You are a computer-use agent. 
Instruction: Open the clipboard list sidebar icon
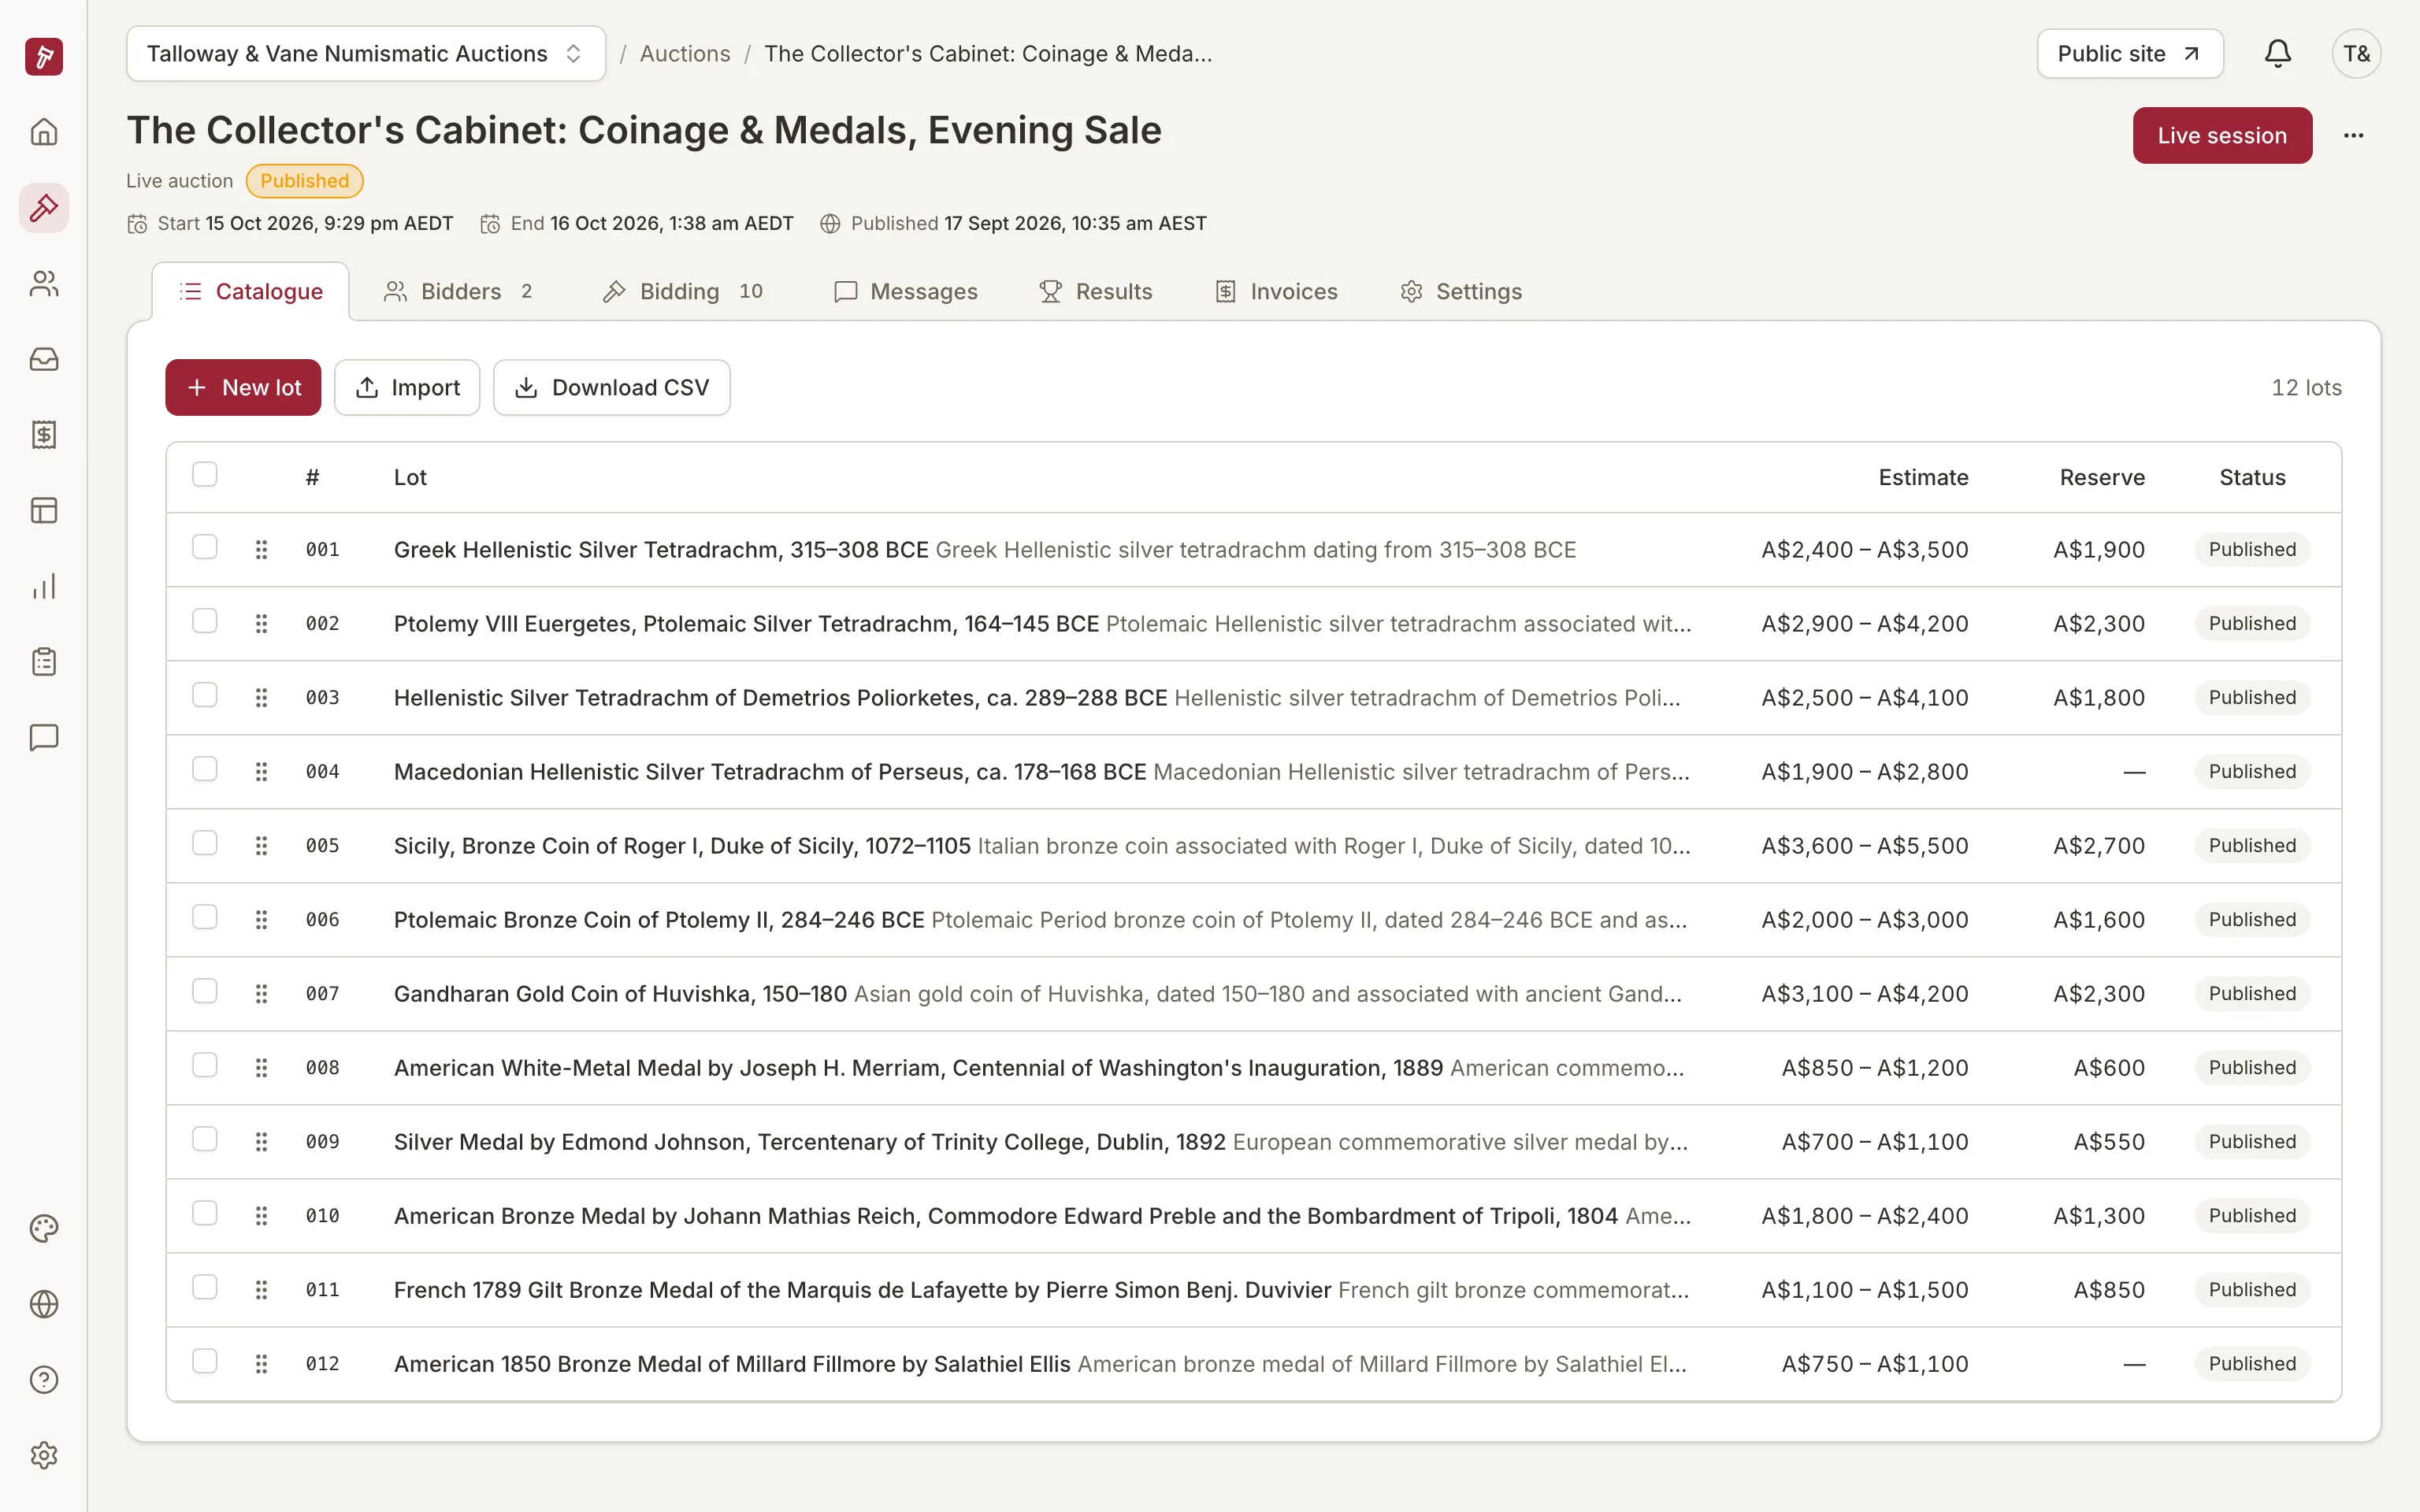(x=44, y=662)
